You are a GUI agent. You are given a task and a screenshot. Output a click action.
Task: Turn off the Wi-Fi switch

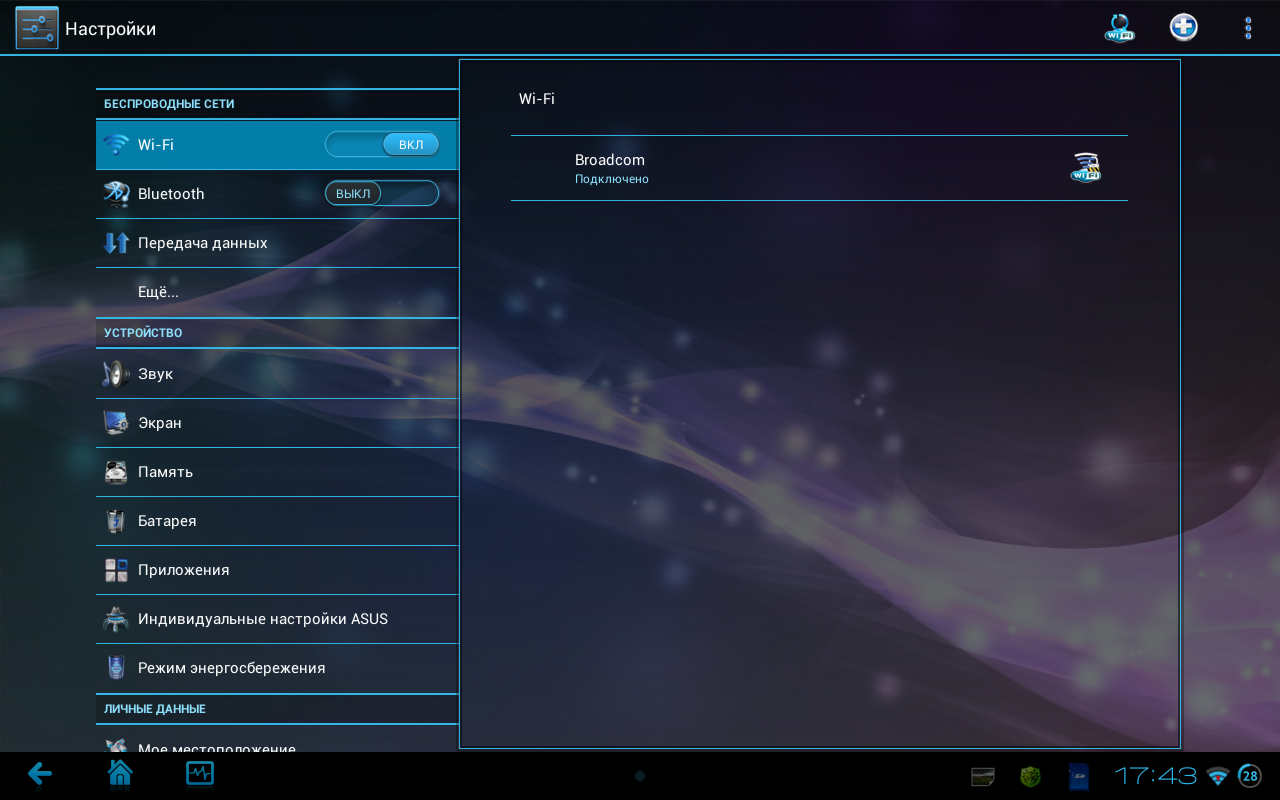pos(382,145)
